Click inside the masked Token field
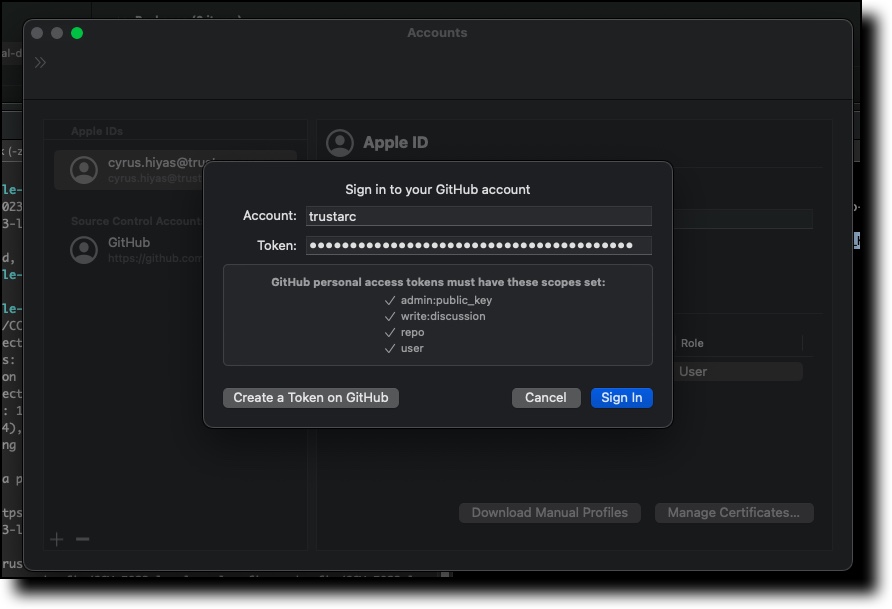Viewport: 892px width, 609px height. pyautogui.click(x=478, y=246)
